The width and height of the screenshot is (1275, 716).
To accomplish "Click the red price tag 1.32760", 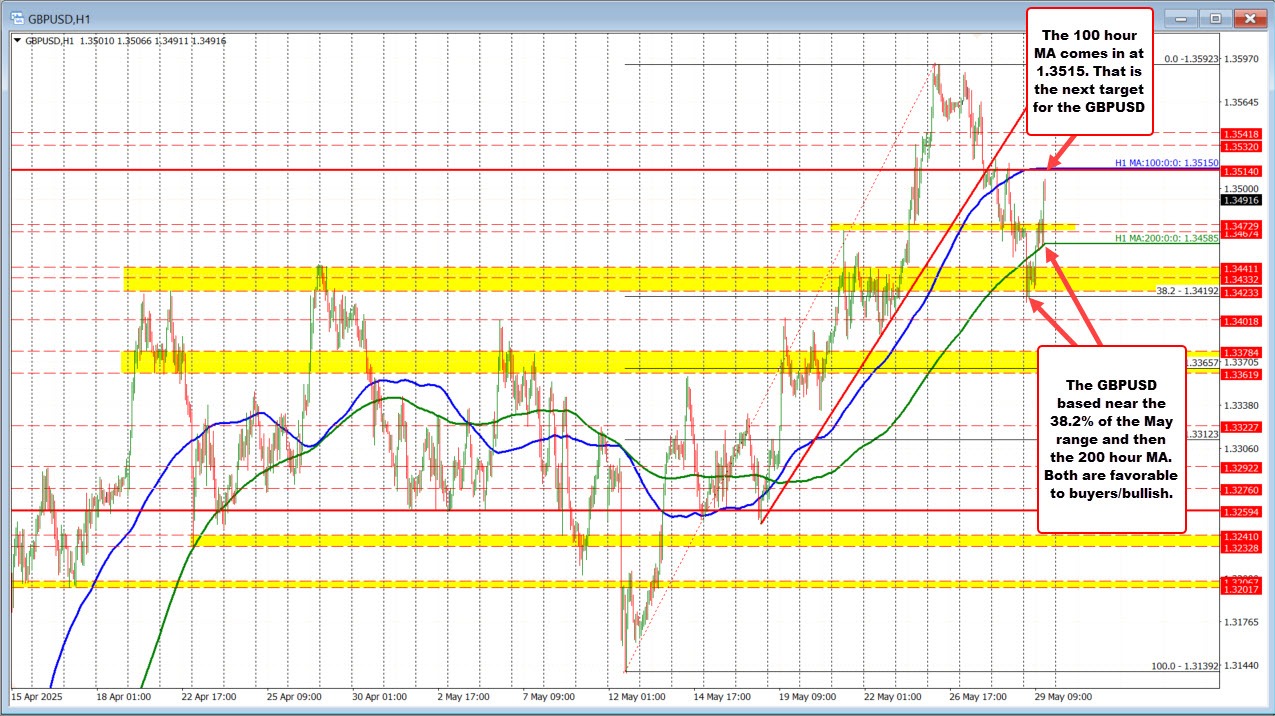I will (1241, 490).
